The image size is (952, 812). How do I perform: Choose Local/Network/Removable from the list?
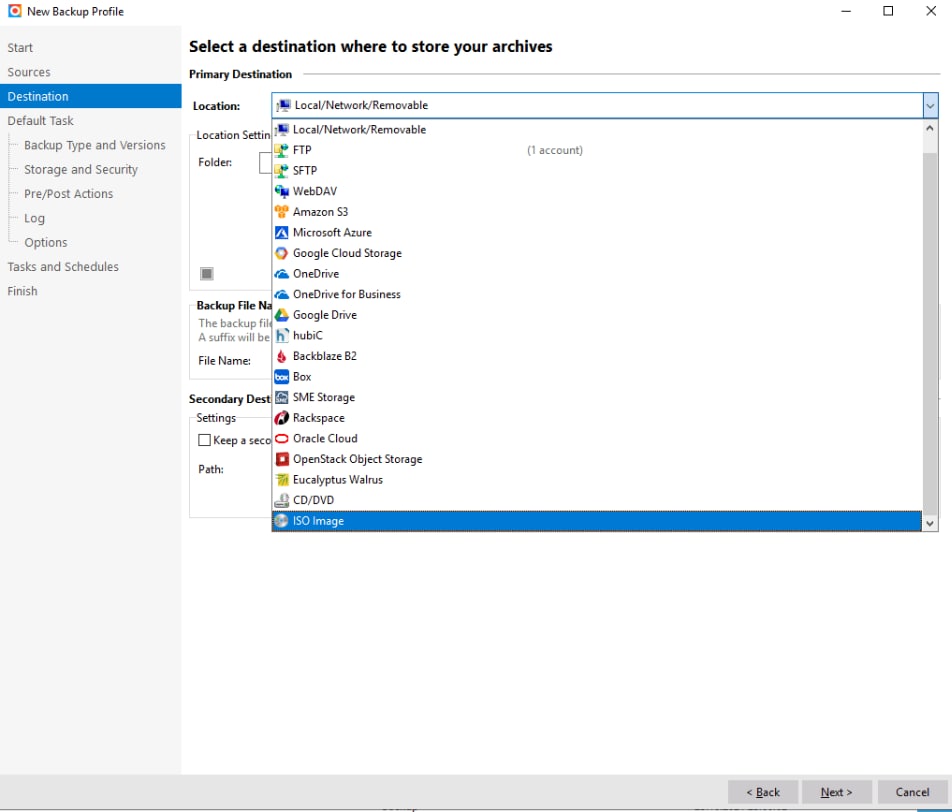pyautogui.click(x=597, y=129)
